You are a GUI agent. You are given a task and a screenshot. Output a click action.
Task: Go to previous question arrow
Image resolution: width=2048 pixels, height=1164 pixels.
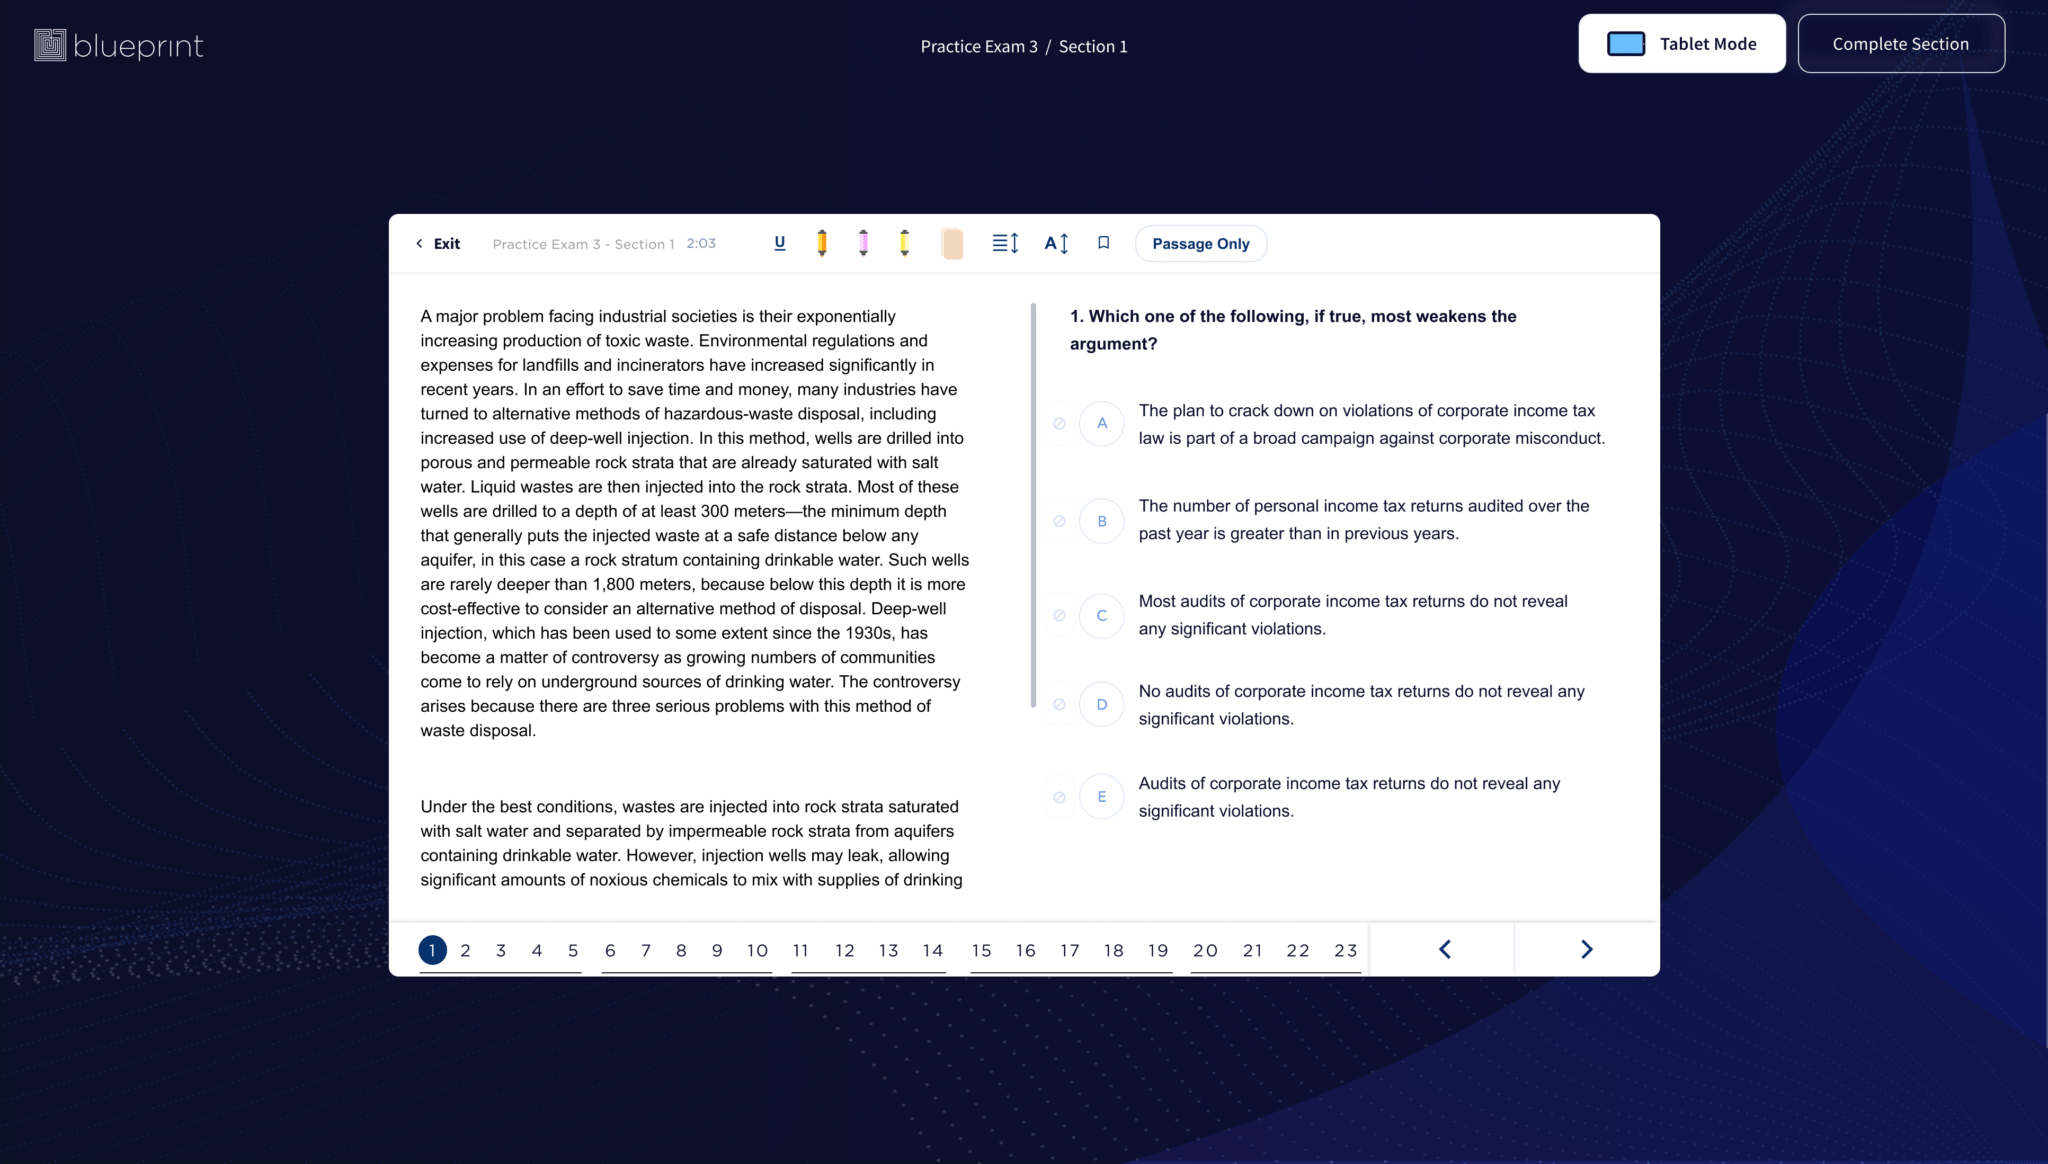click(1444, 949)
